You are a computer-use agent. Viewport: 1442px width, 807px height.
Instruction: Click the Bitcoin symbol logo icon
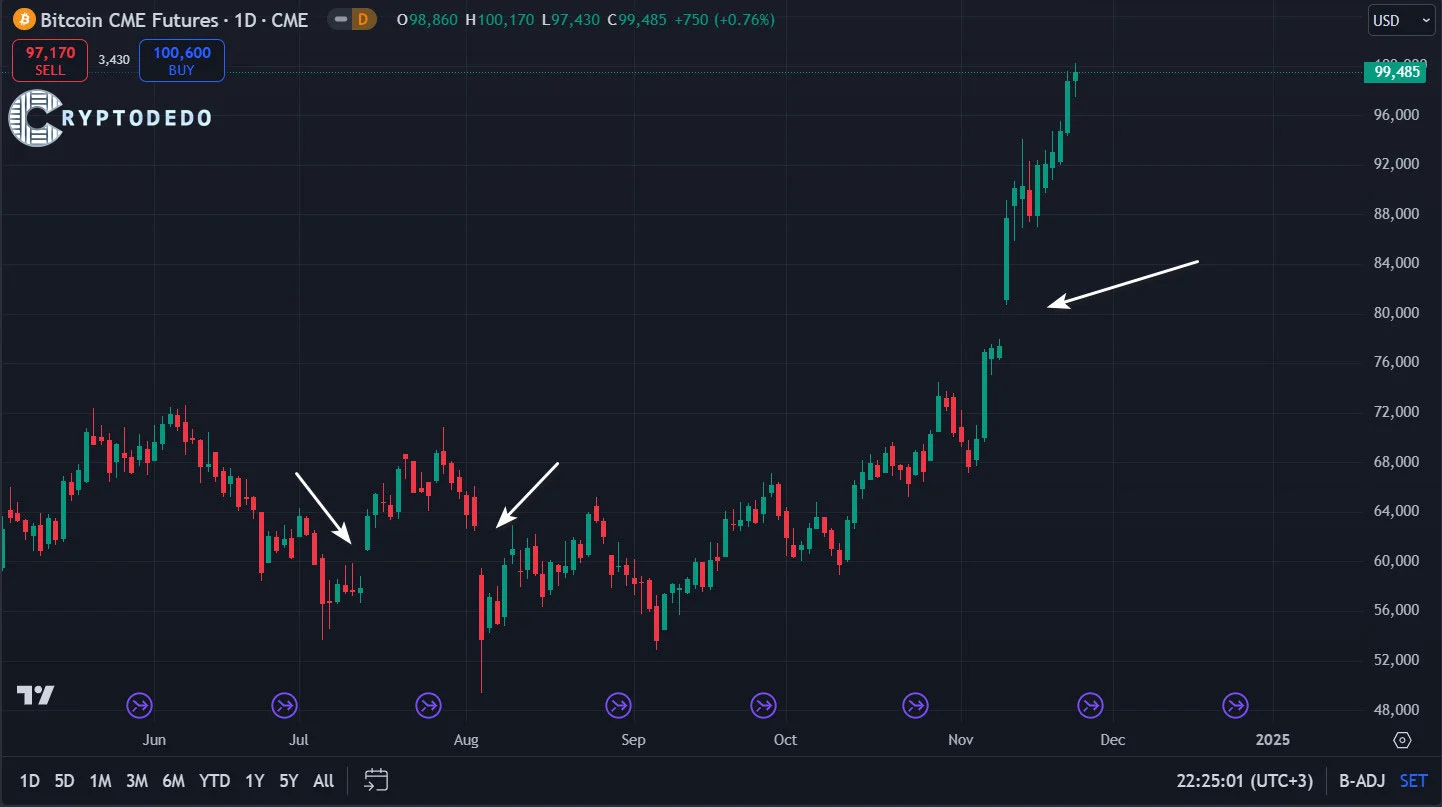click(x=23, y=19)
